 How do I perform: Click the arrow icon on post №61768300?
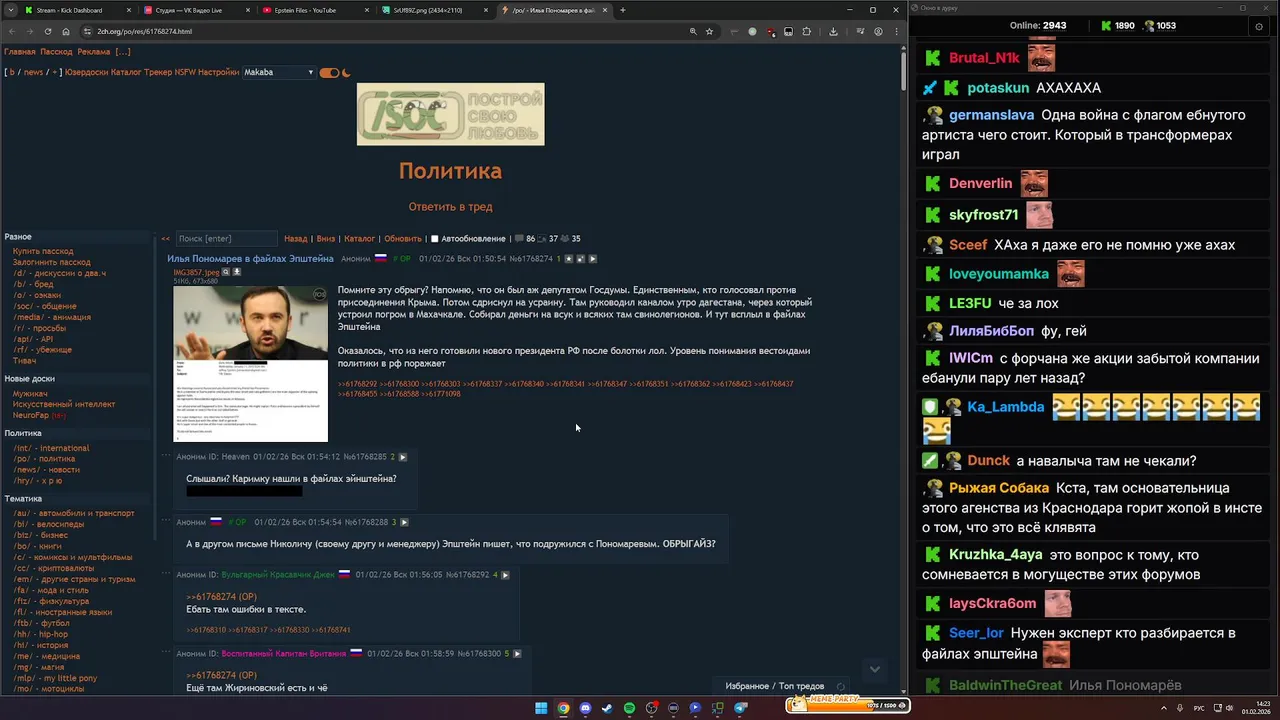point(517,654)
